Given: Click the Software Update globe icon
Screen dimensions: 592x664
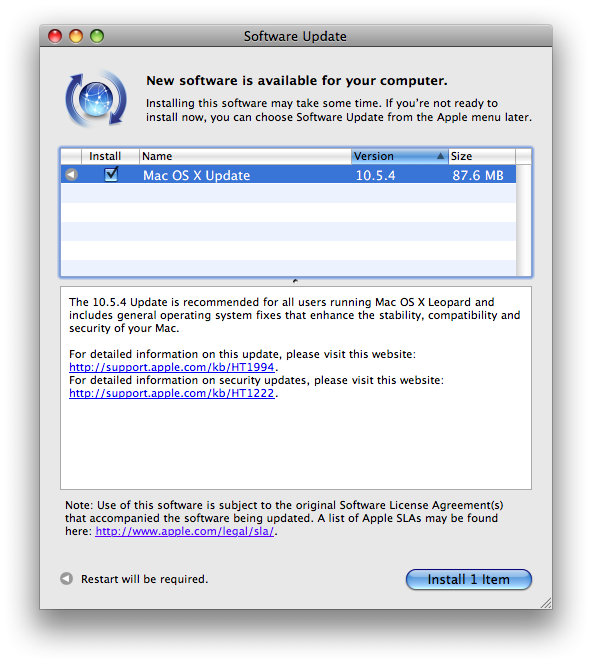Looking at the screenshot, I should 96,98.
